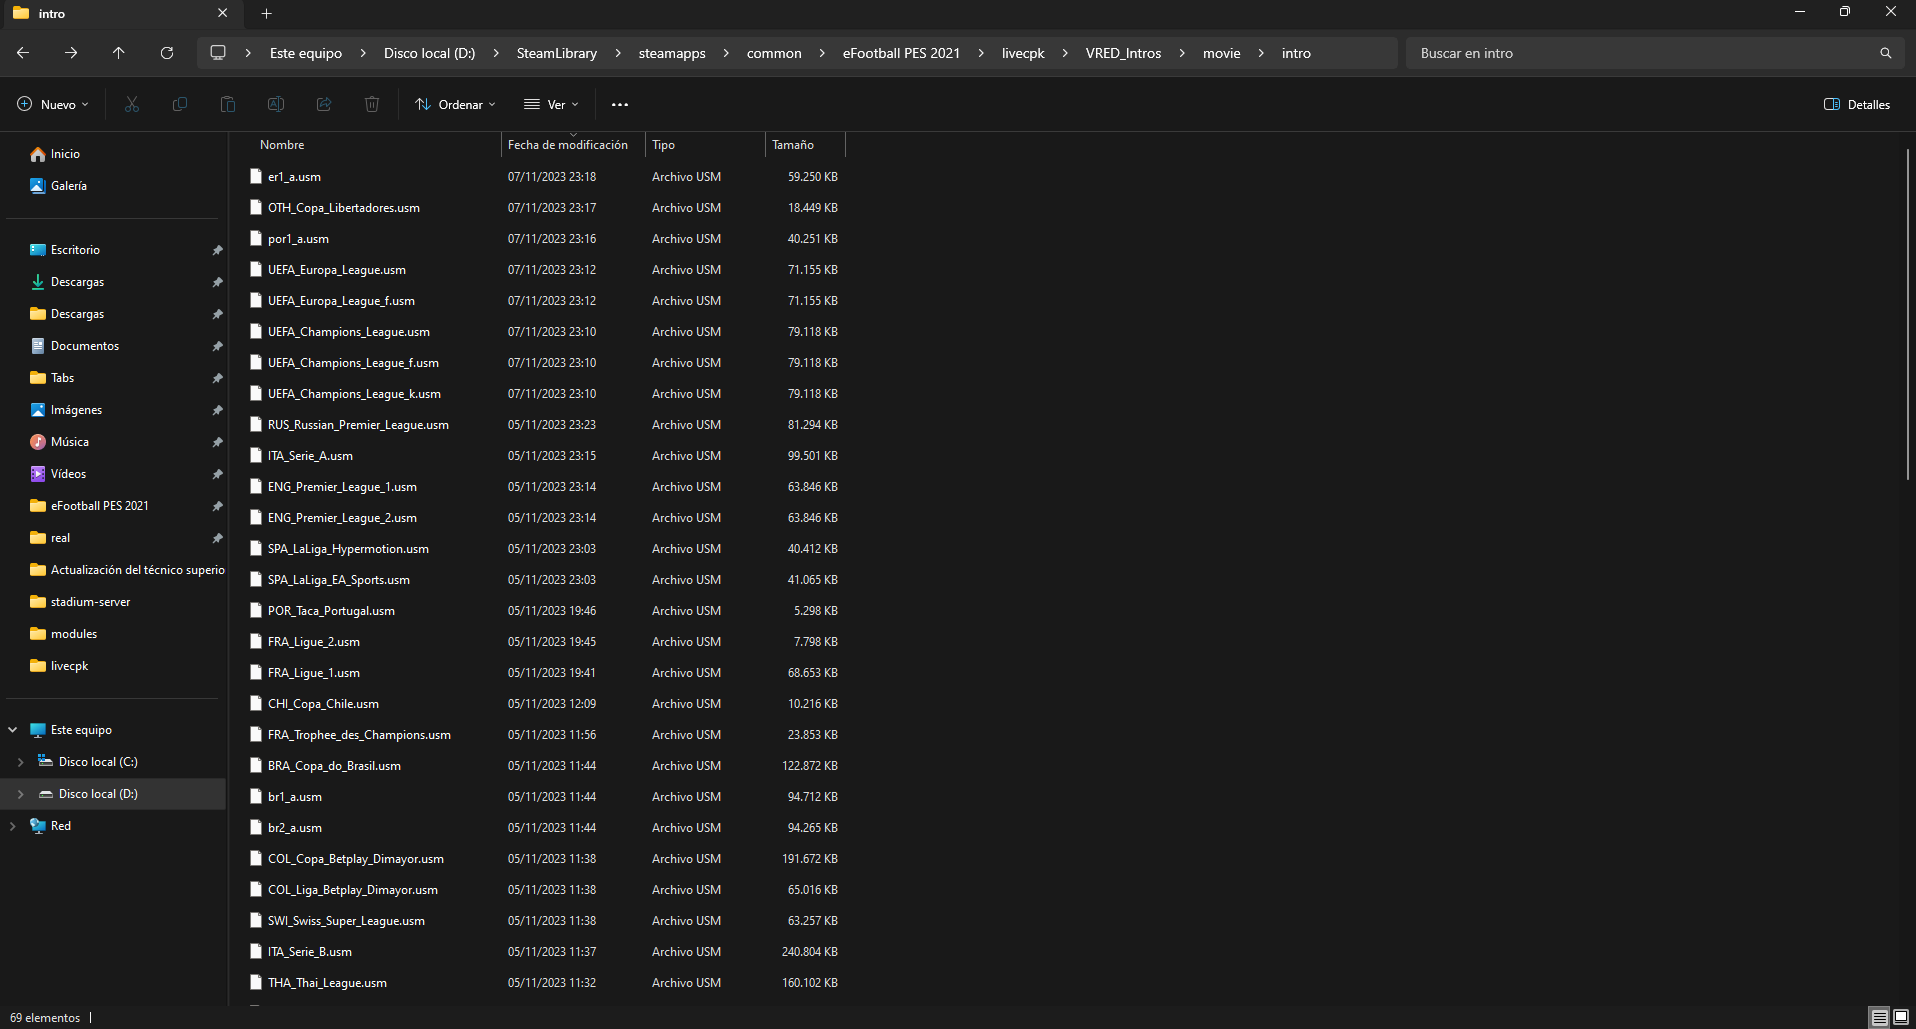1916x1029 pixels.
Task: Select the er1_a.usm file
Action: (x=544, y=177)
